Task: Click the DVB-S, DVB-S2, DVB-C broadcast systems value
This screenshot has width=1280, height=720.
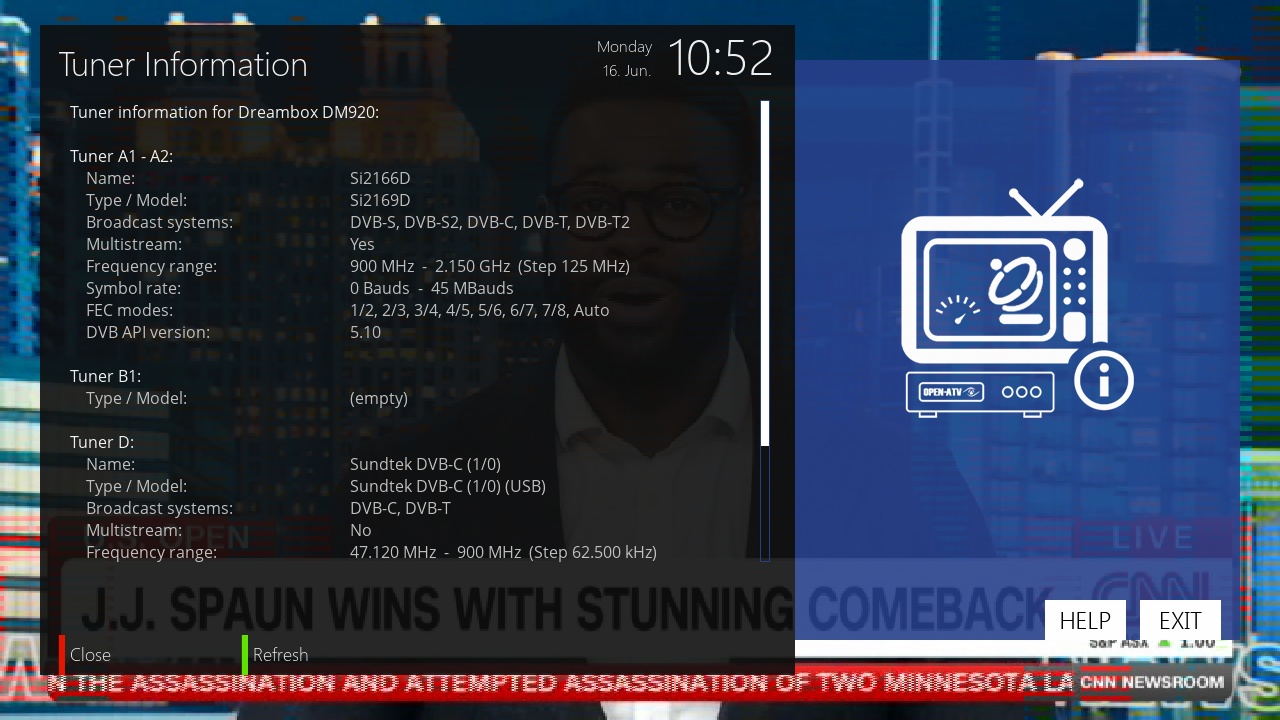Action: point(490,222)
